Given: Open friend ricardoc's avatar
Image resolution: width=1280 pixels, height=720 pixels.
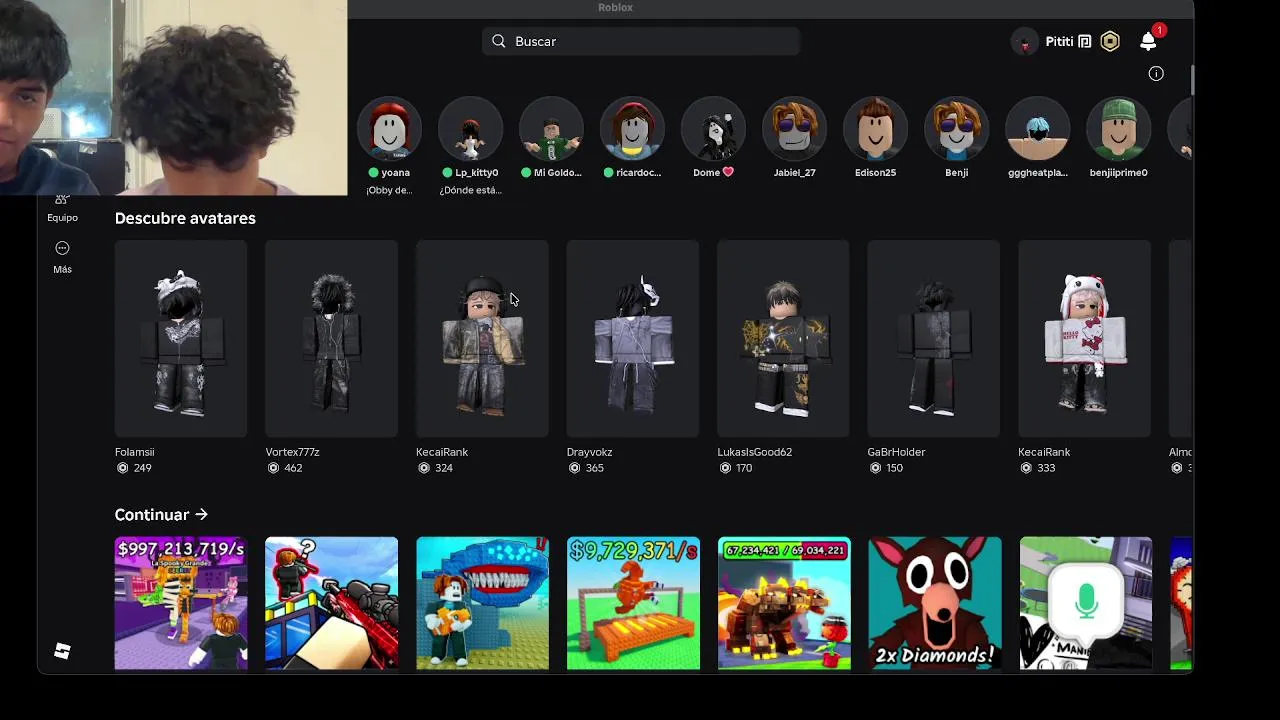Looking at the screenshot, I should 632,129.
